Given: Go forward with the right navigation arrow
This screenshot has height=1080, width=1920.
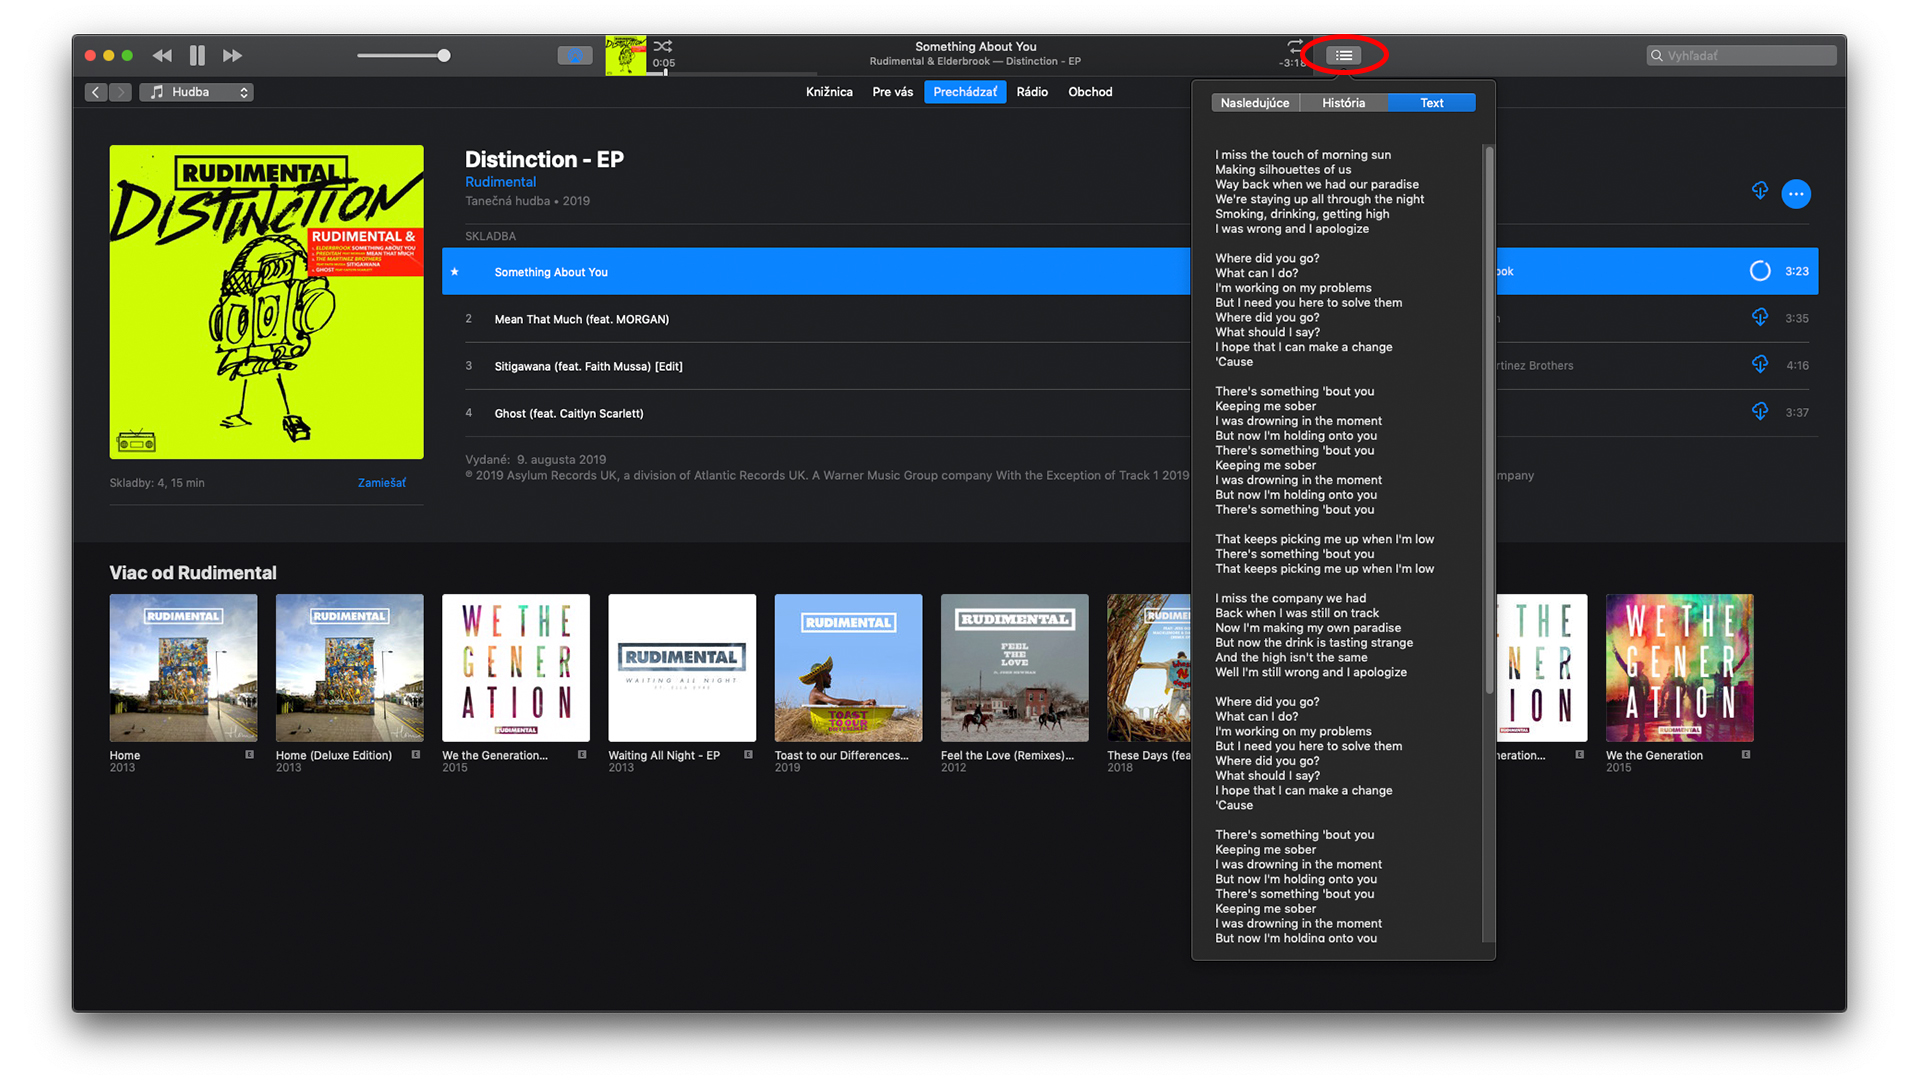Looking at the screenshot, I should (x=120, y=92).
